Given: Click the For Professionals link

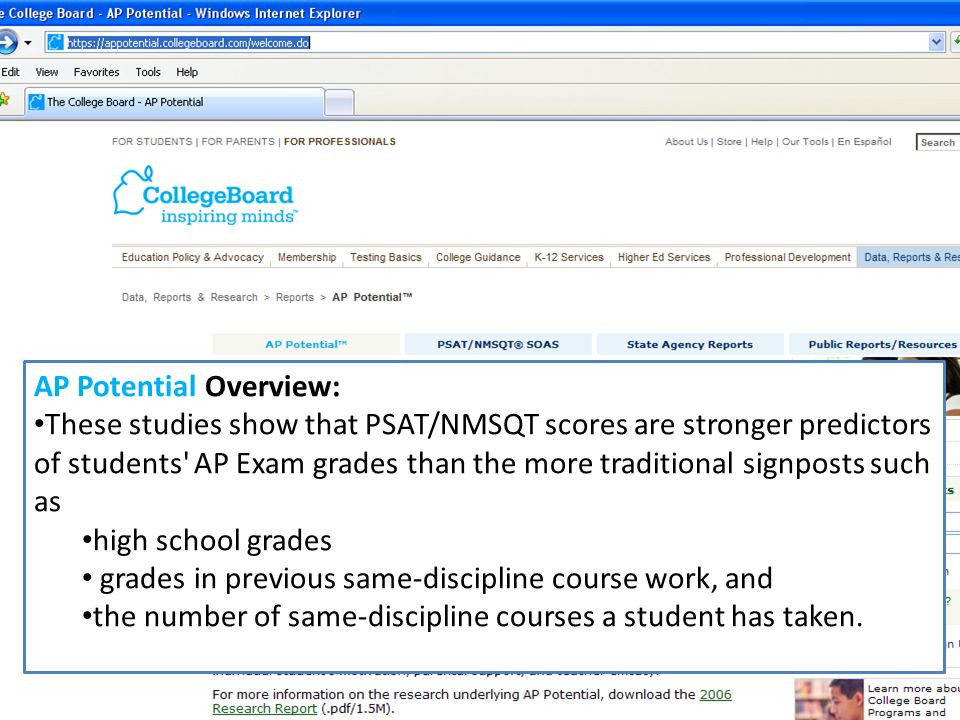Looking at the screenshot, I should [x=340, y=141].
